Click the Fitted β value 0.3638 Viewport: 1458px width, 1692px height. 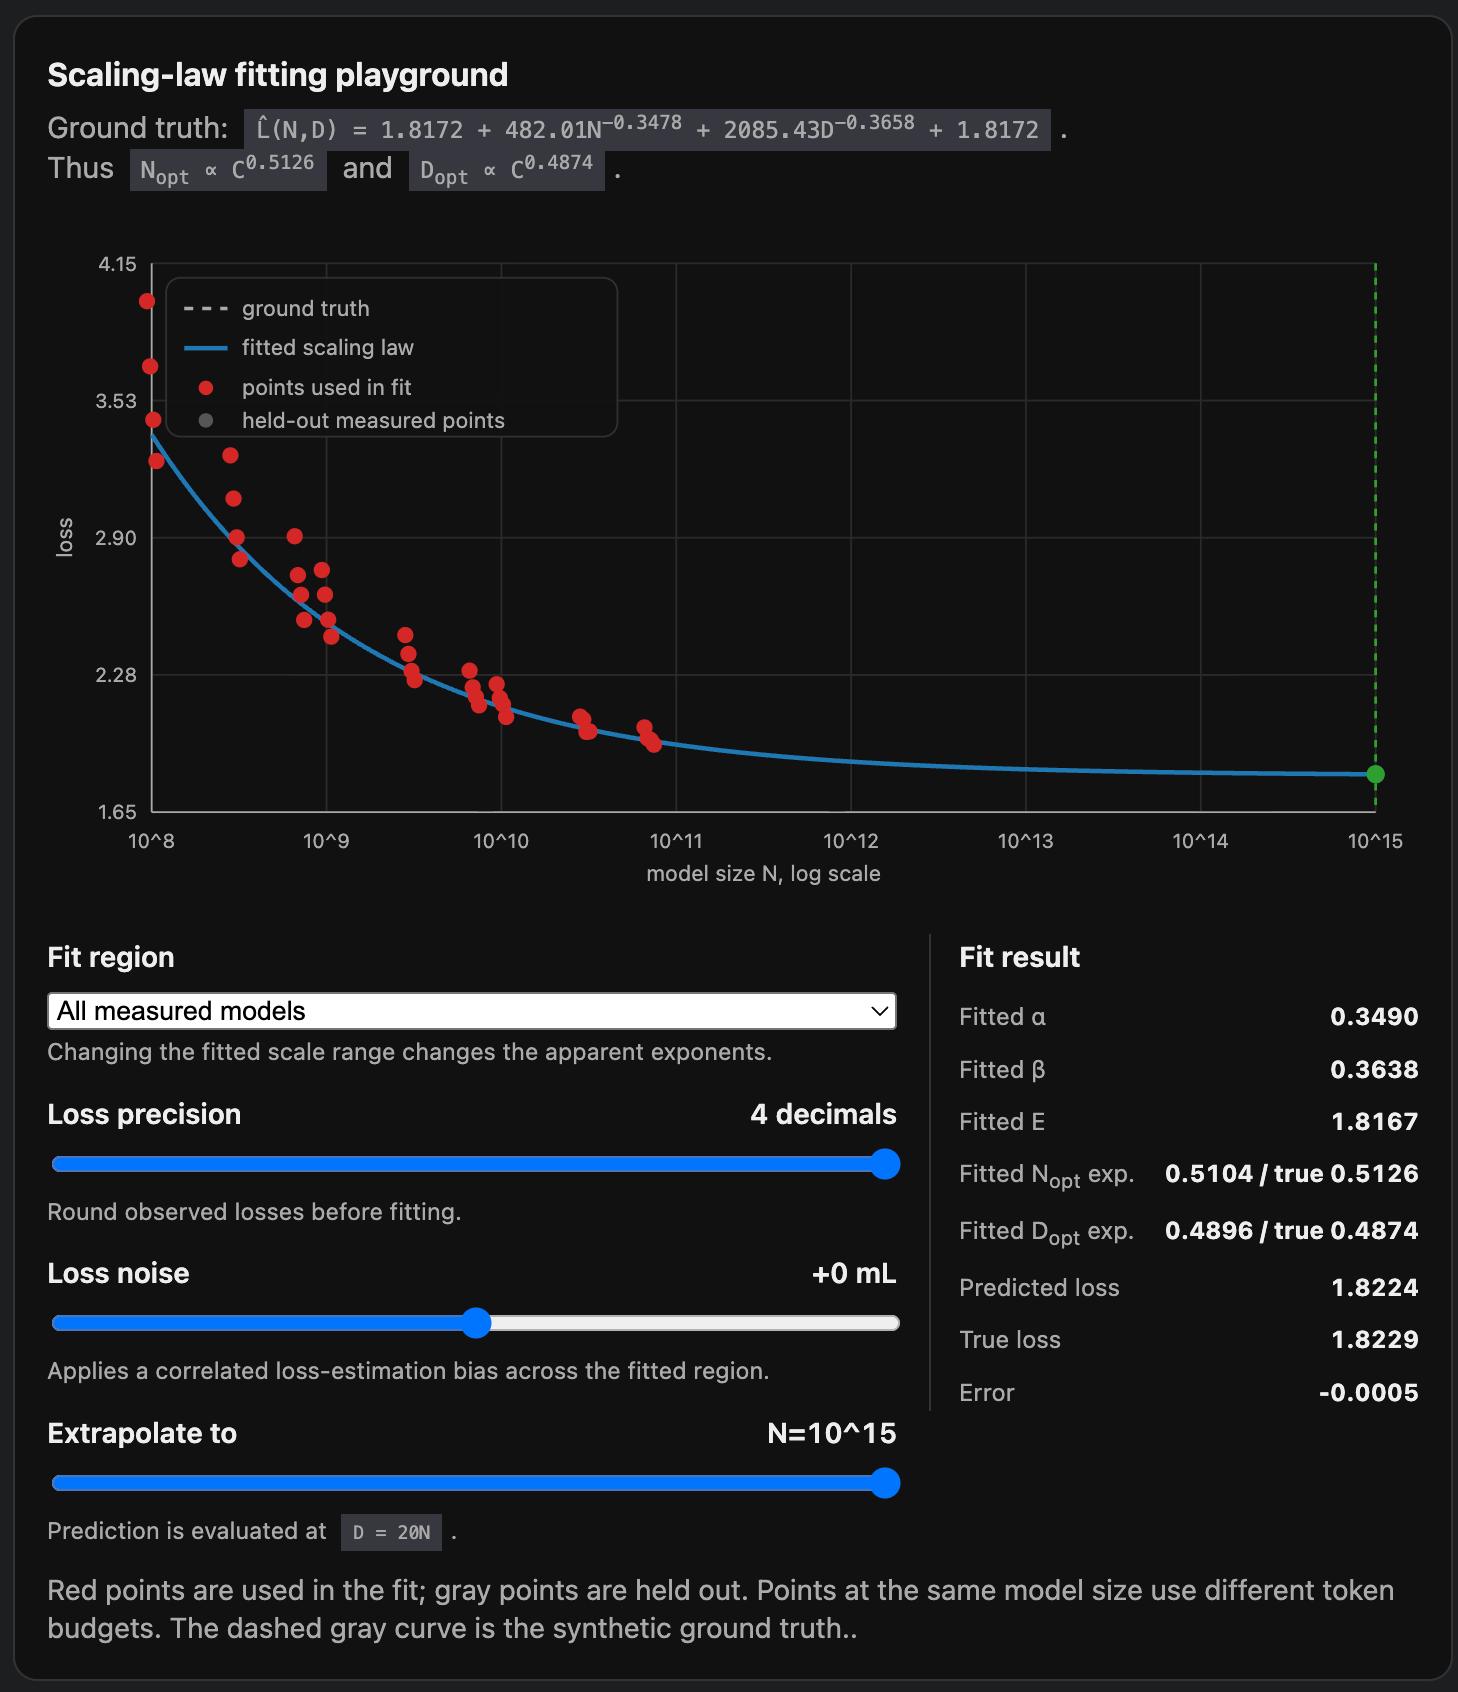1374,1069
